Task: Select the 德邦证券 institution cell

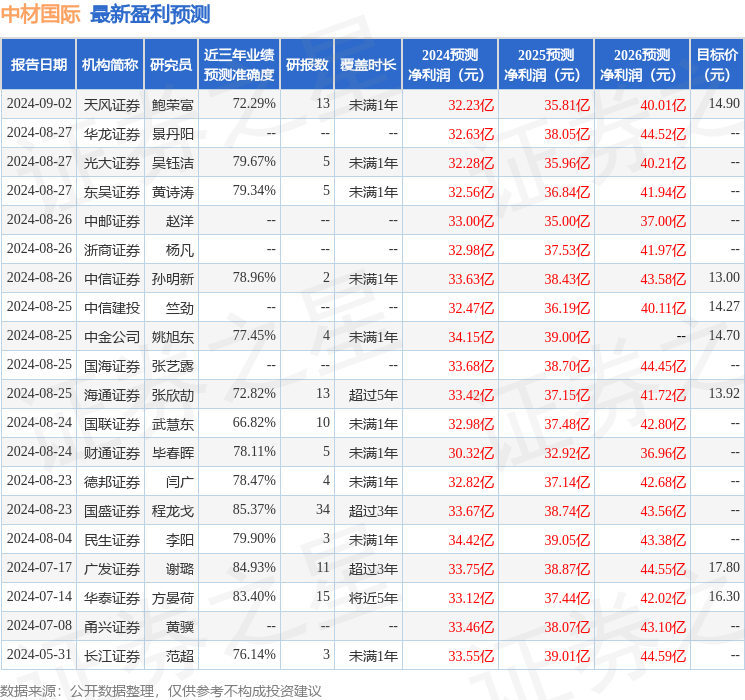Action: pos(112,482)
